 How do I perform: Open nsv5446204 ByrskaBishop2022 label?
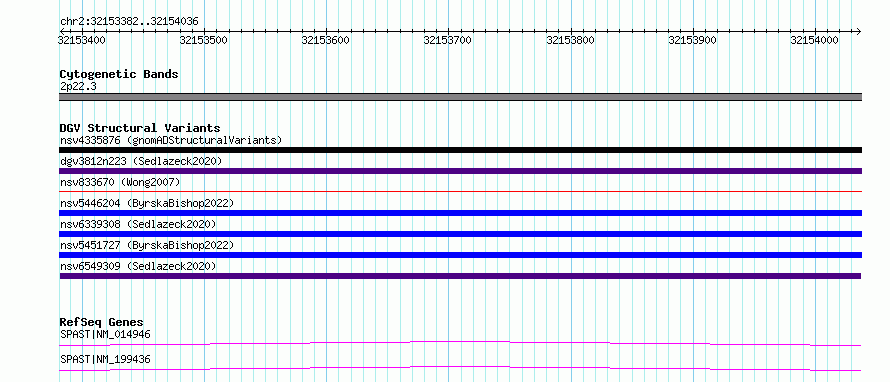(x=146, y=203)
